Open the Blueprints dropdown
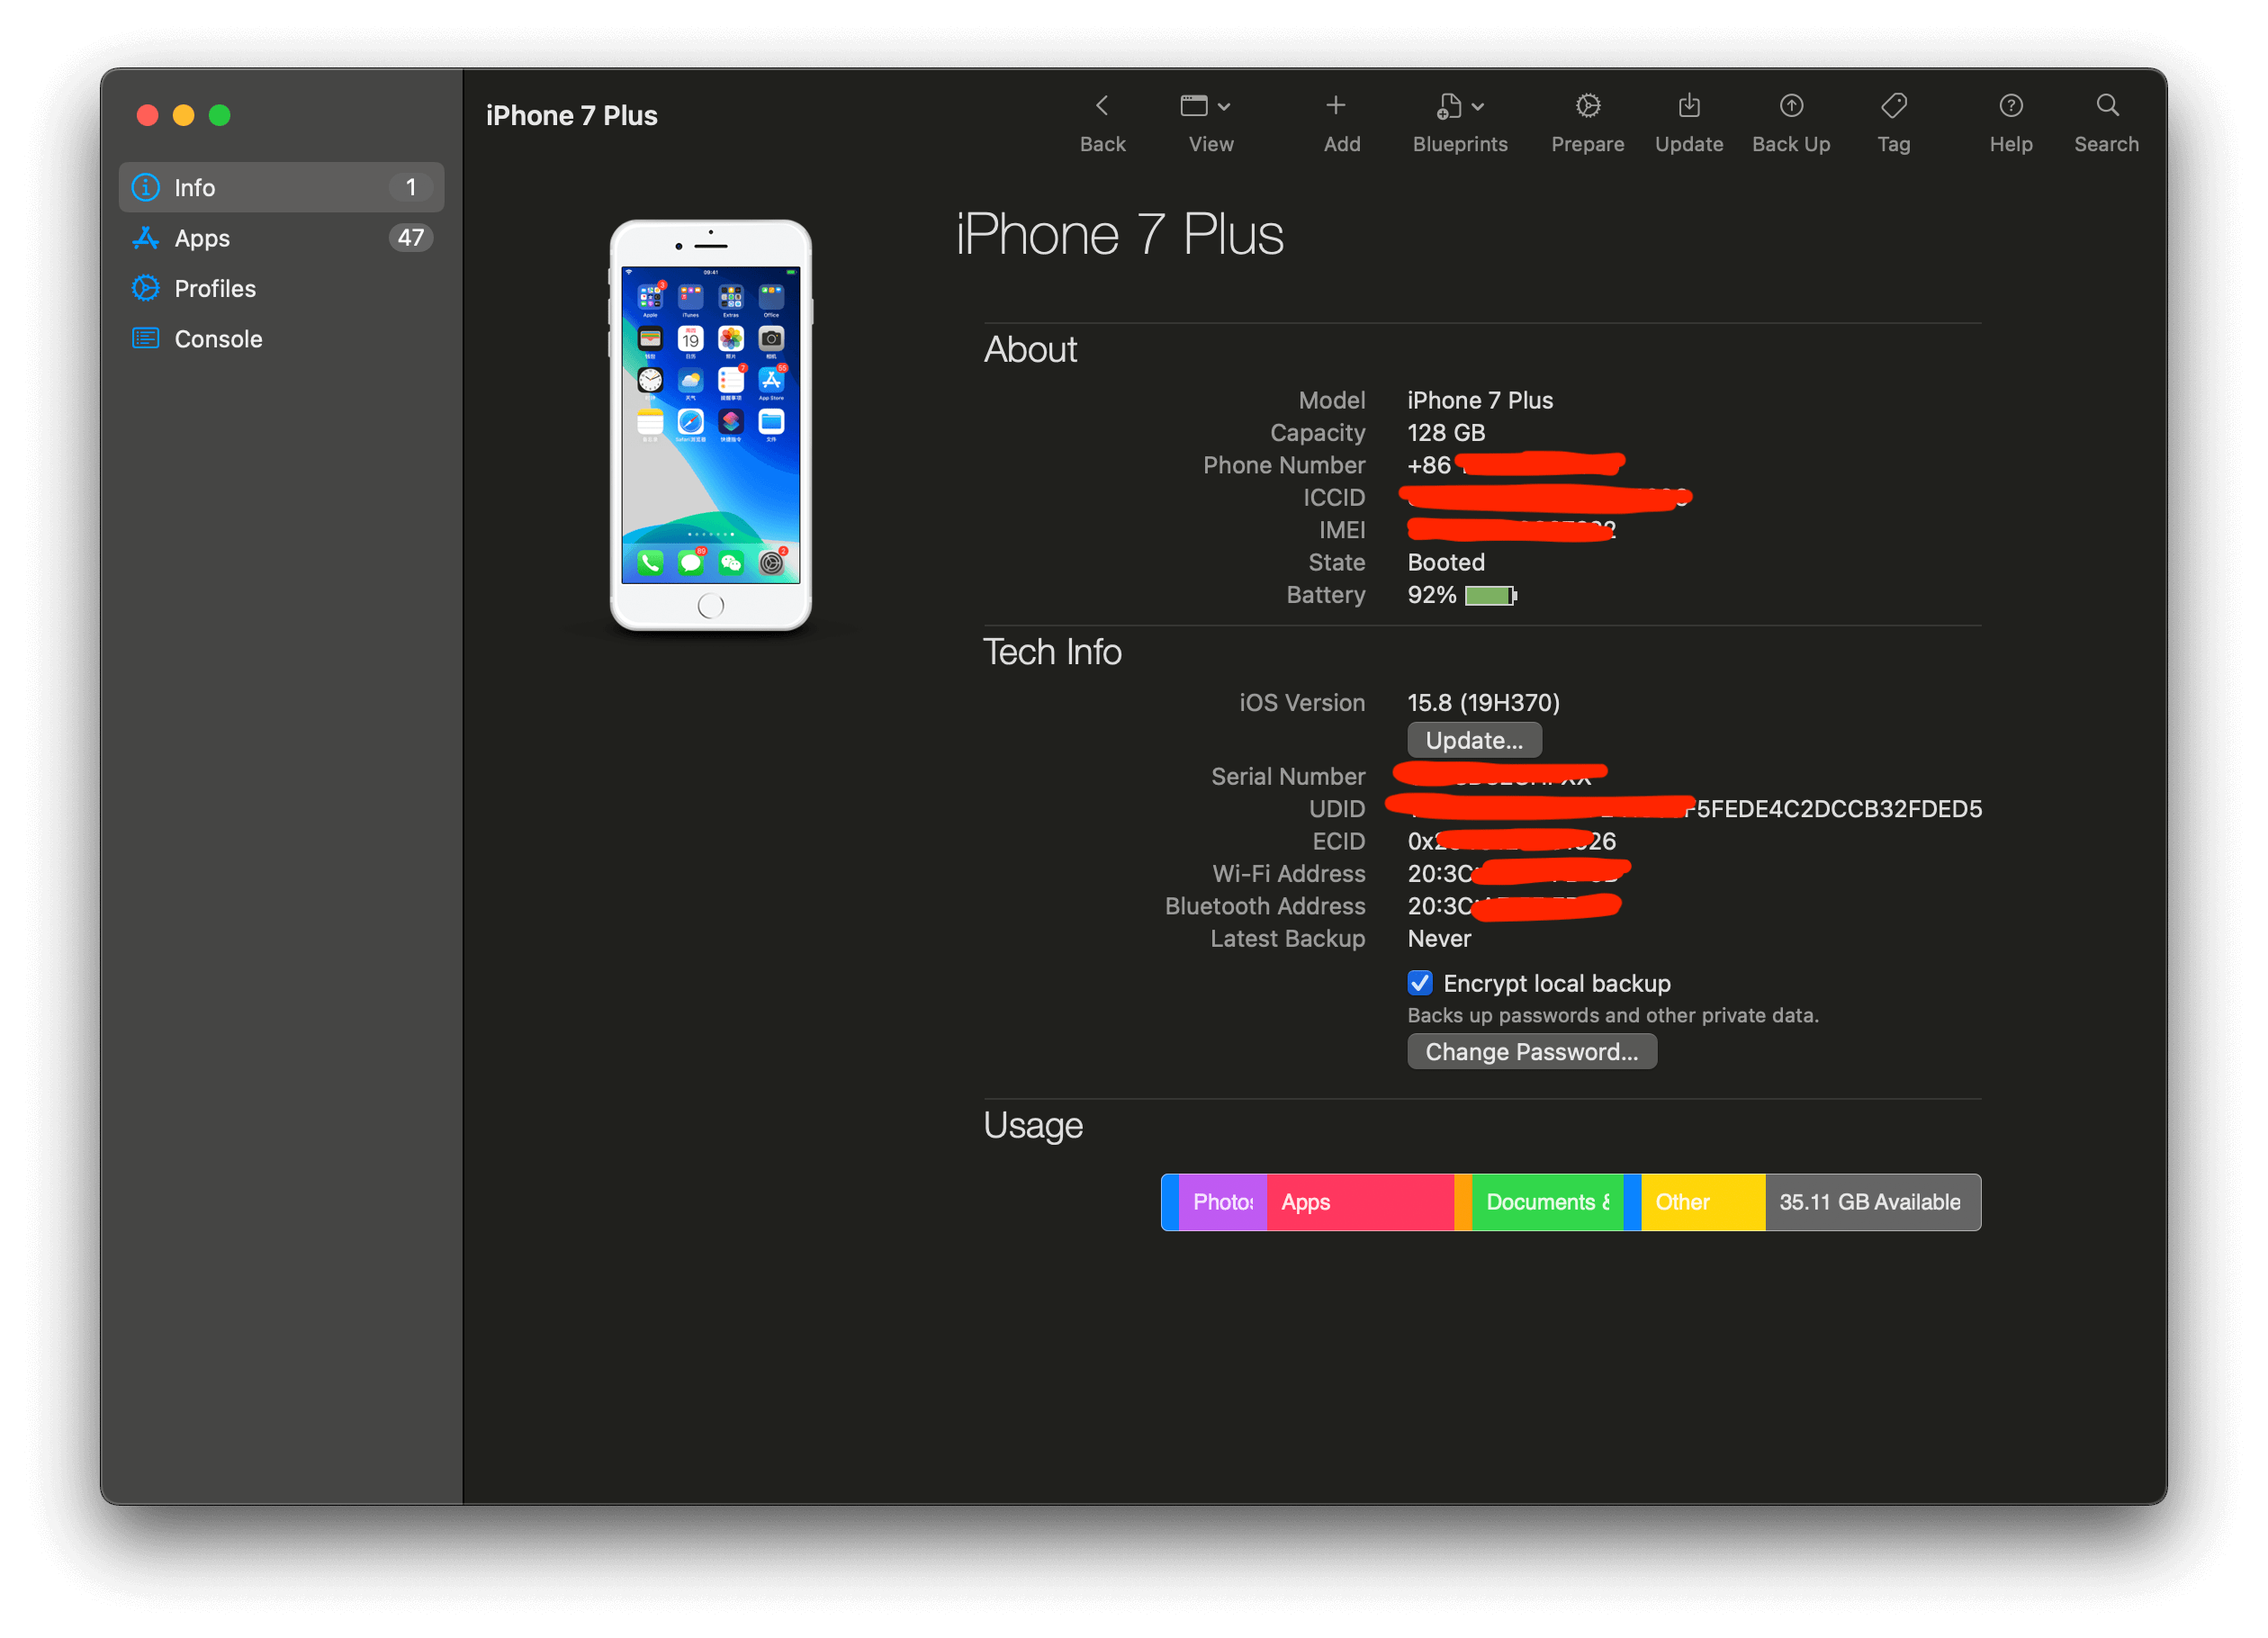Screen dimensions: 2268x1638 tap(1459, 106)
